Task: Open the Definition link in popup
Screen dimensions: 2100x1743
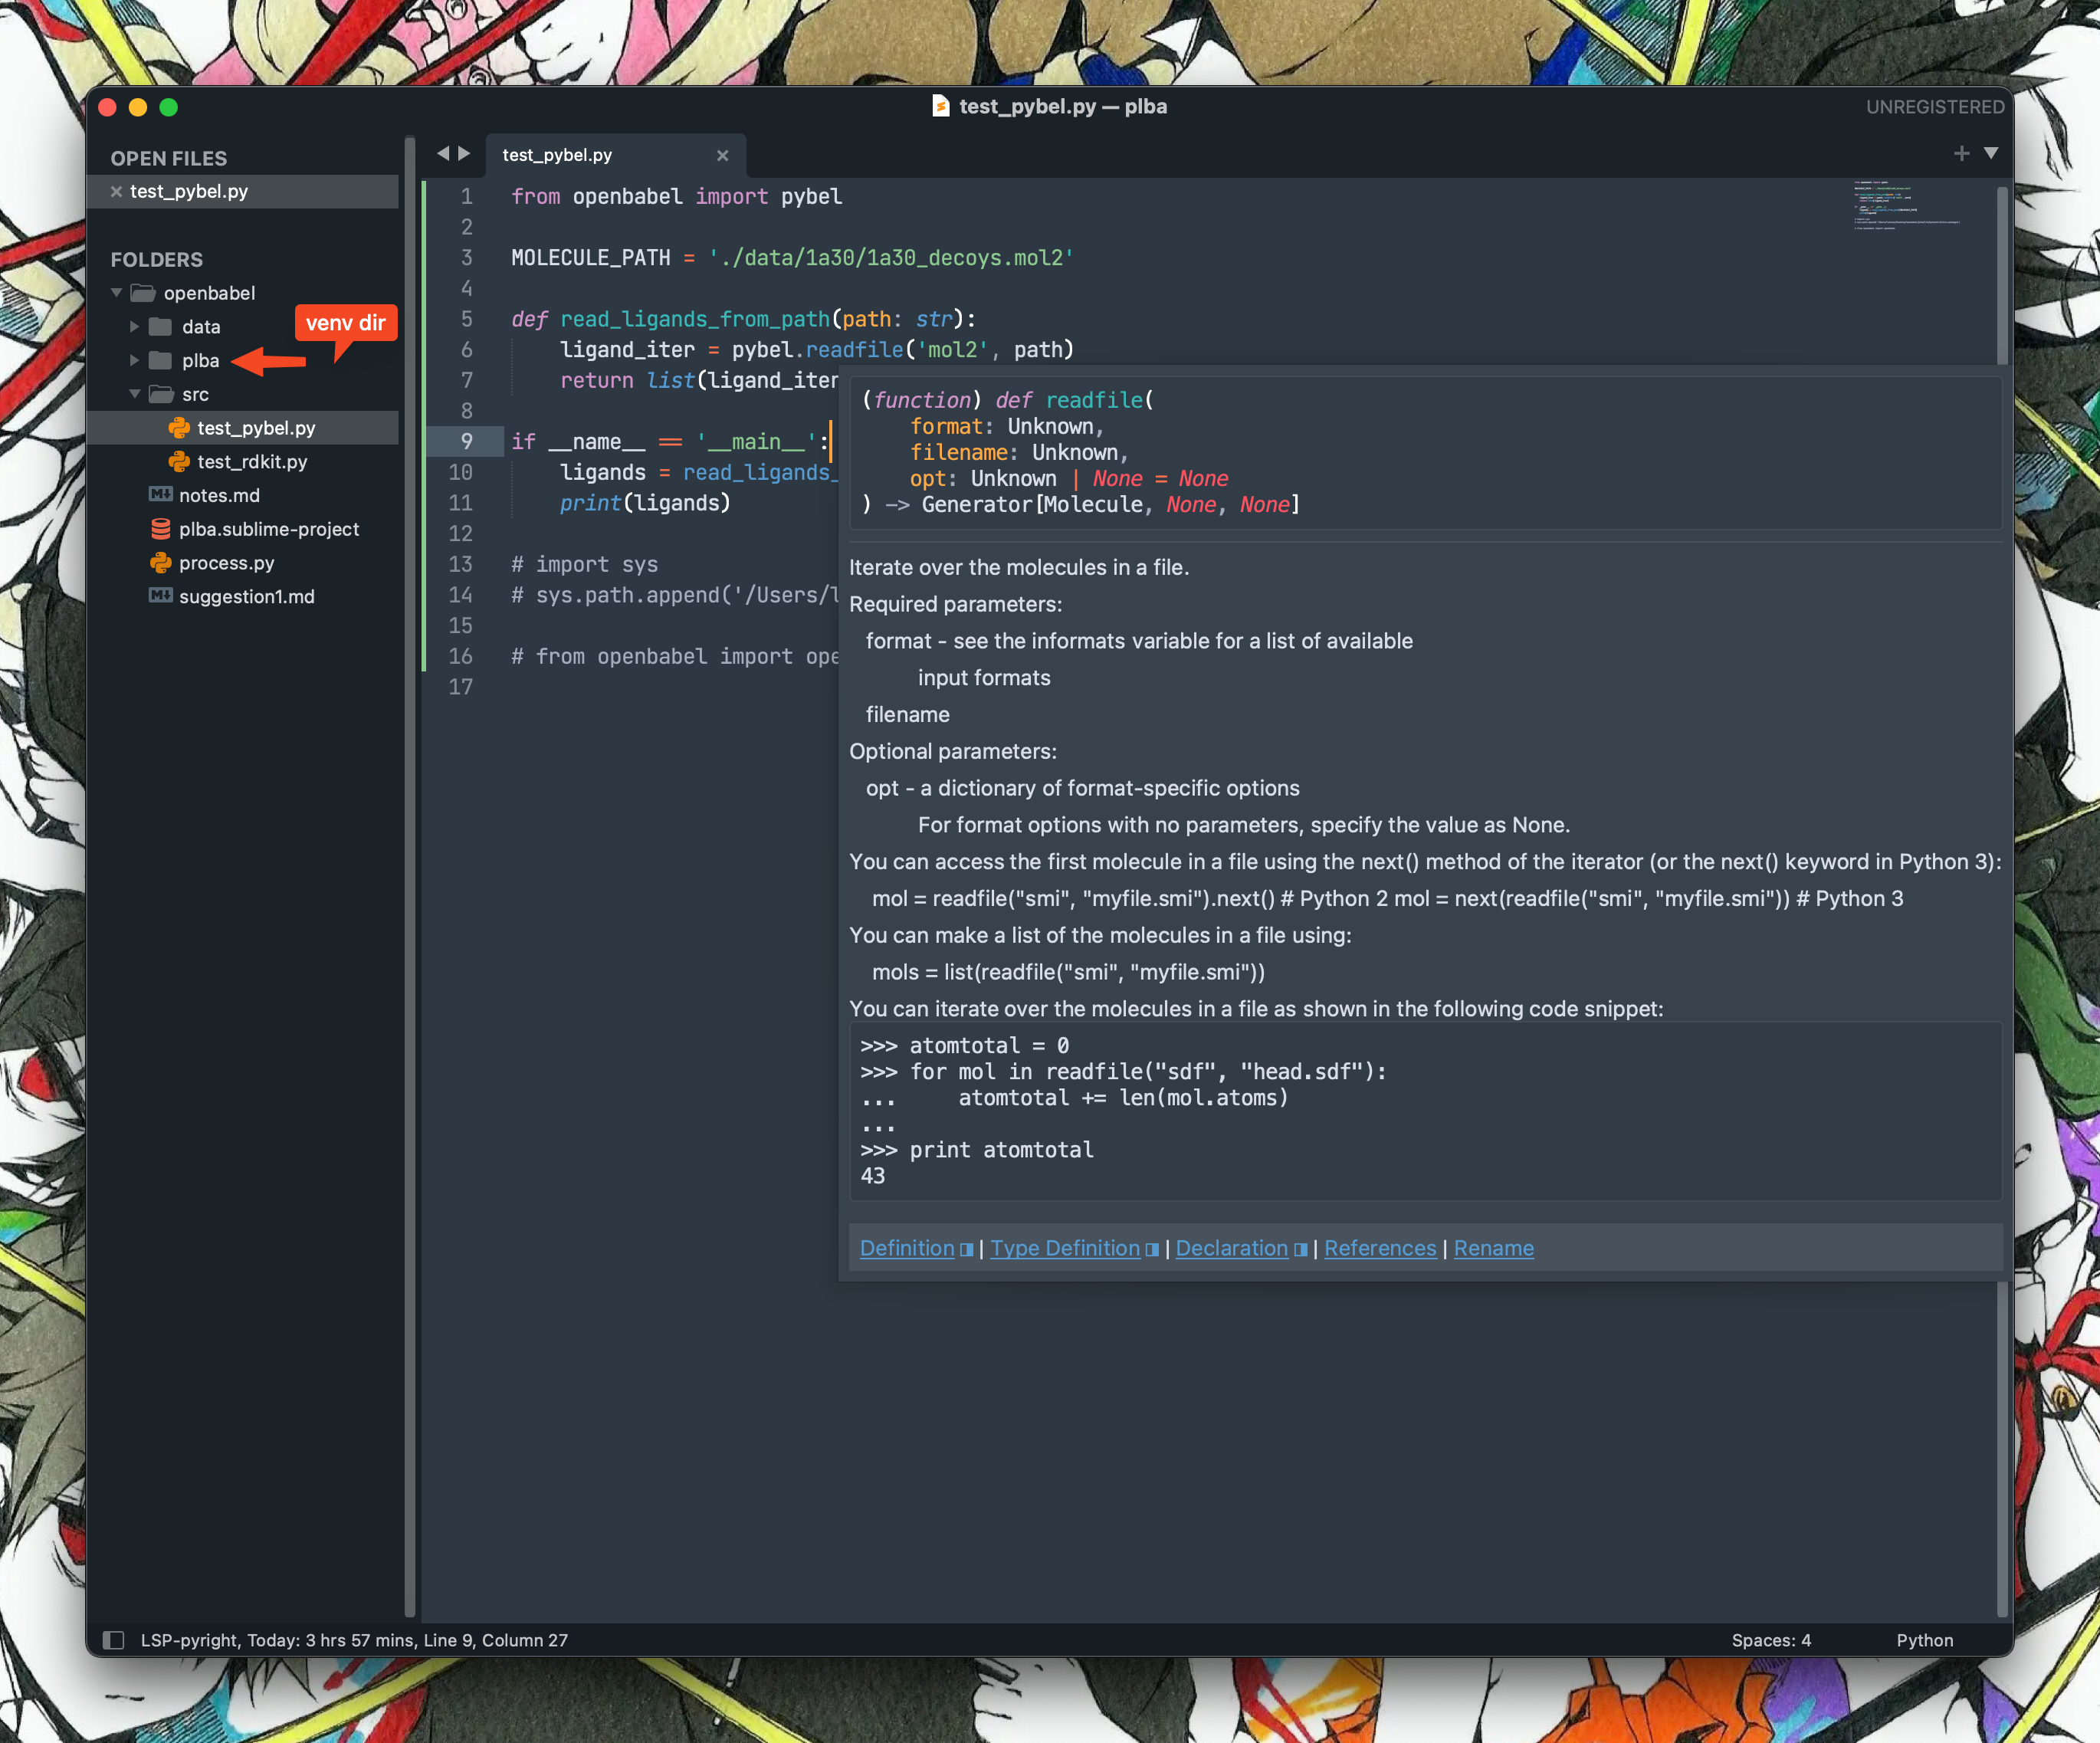Action: pyautogui.click(x=906, y=1248)
